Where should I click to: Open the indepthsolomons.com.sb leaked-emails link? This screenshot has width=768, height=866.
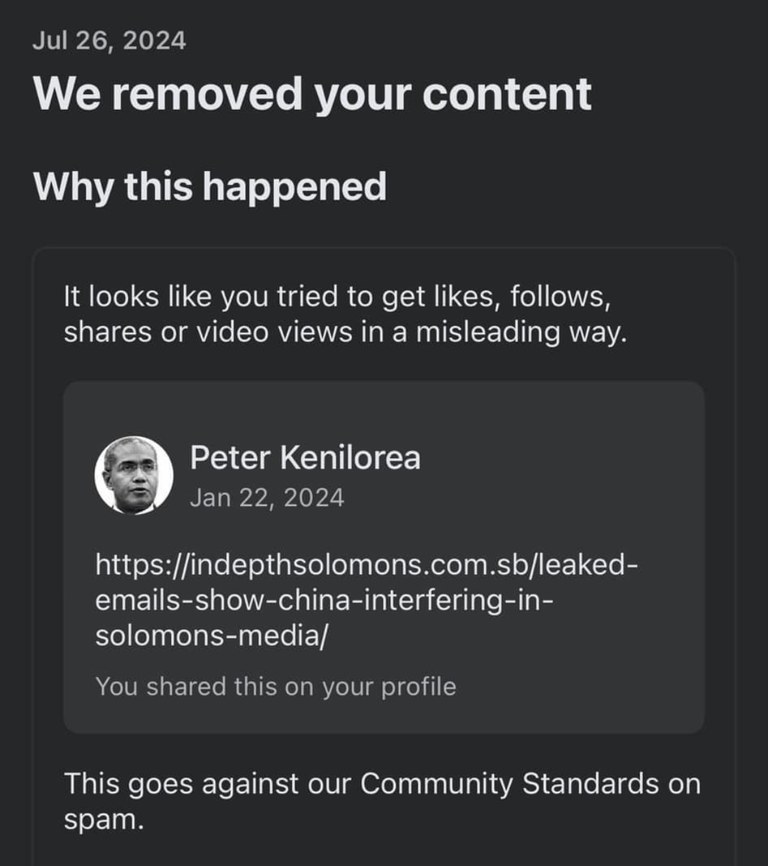click(367, 600)
